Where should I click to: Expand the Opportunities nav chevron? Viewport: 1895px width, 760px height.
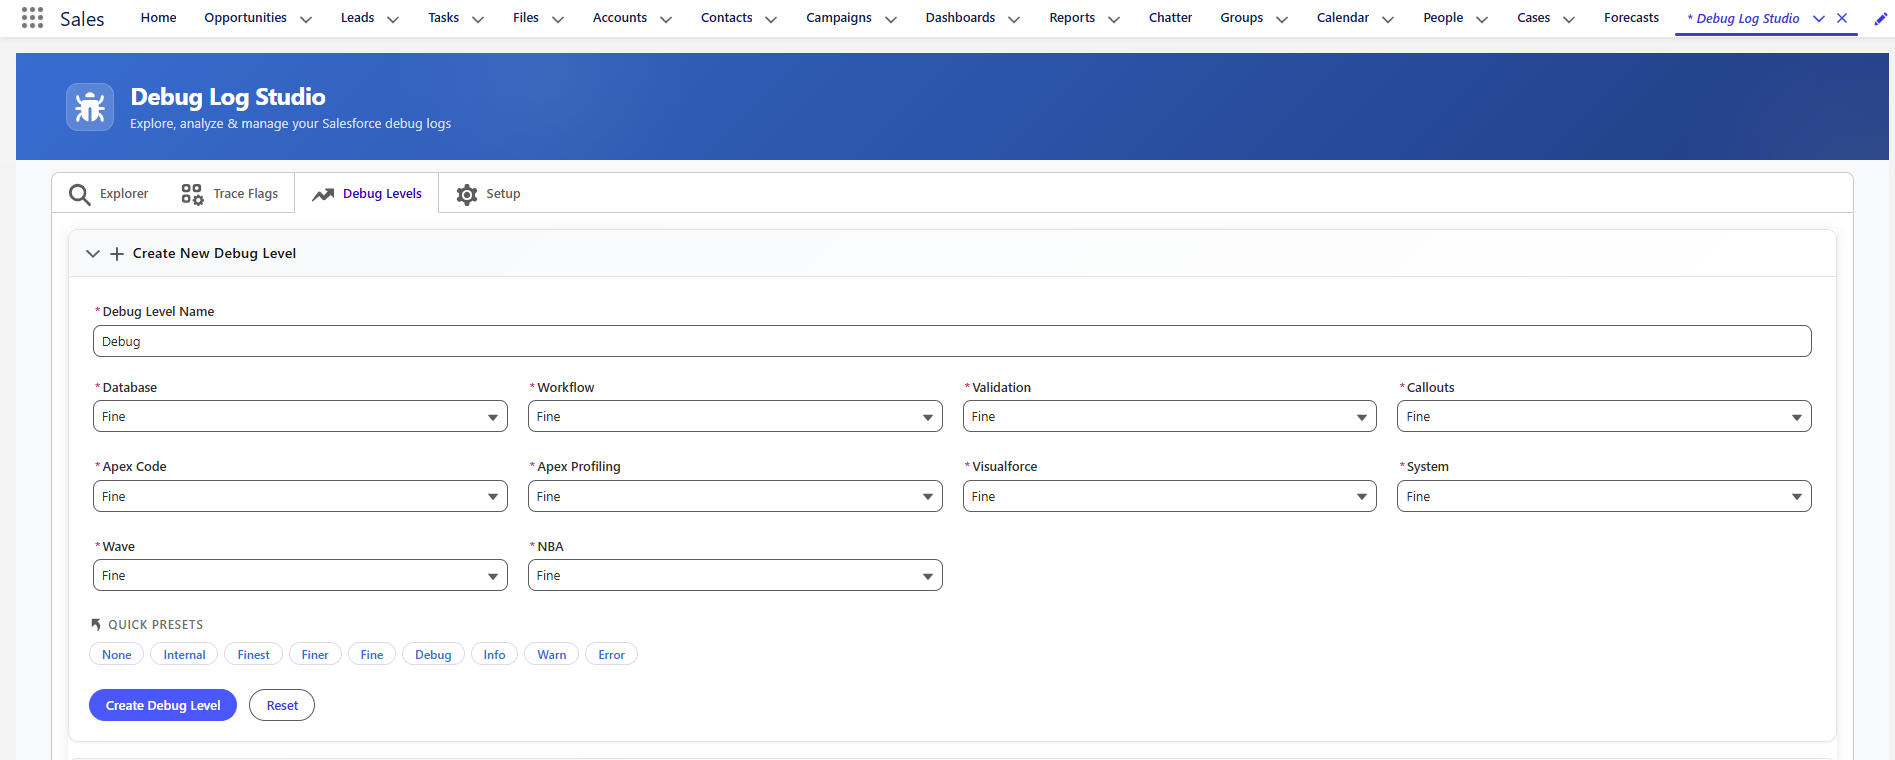306,19
